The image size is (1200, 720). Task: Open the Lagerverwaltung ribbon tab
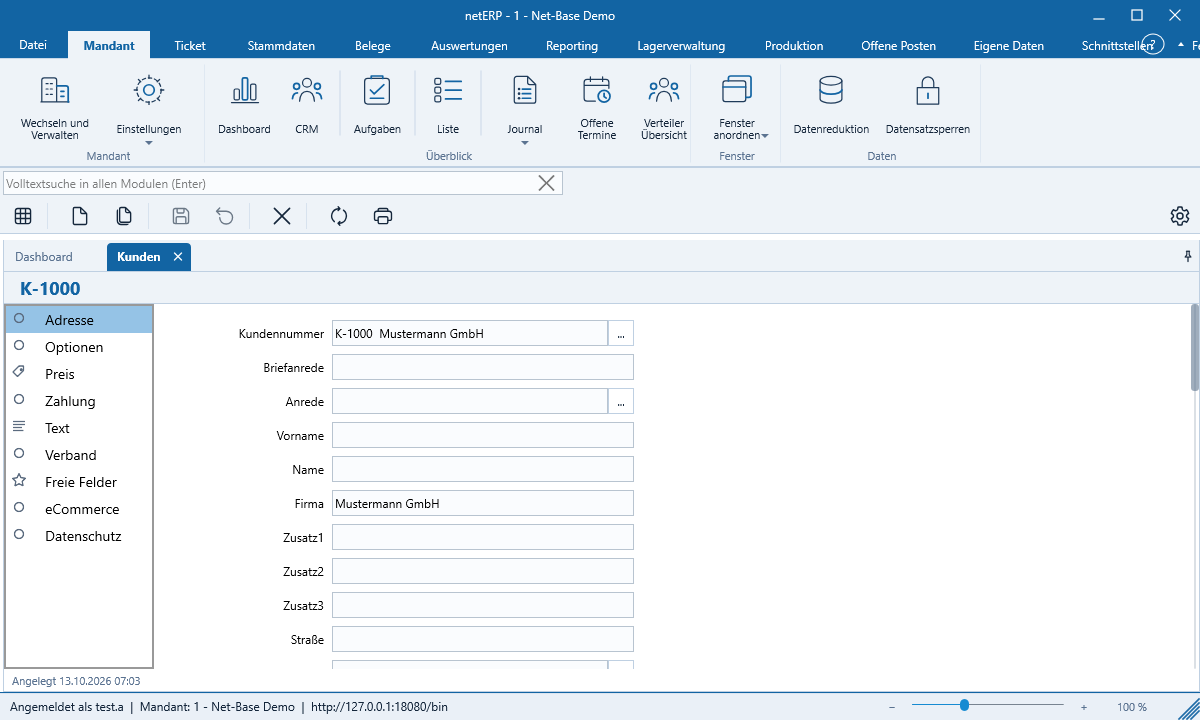(x=681, y=45)
